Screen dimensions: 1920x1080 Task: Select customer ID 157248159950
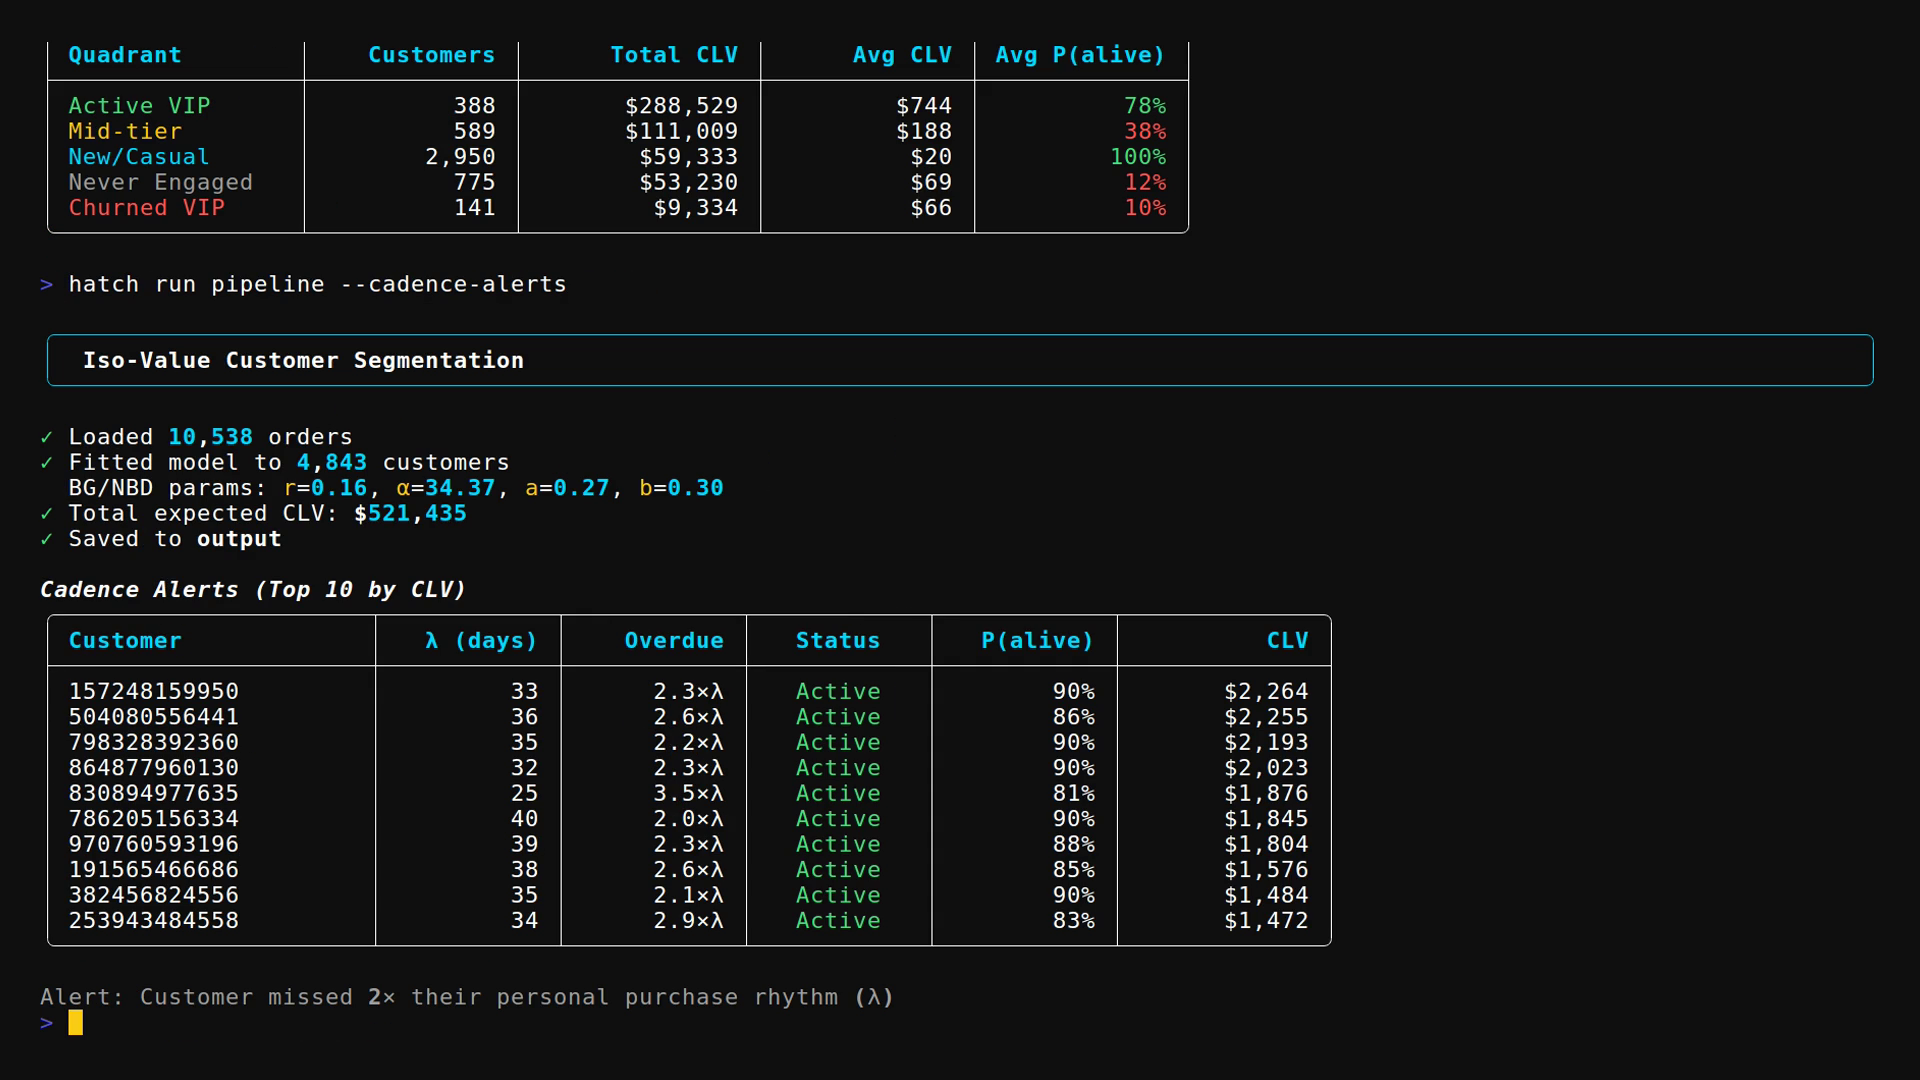tap(153, 692)
